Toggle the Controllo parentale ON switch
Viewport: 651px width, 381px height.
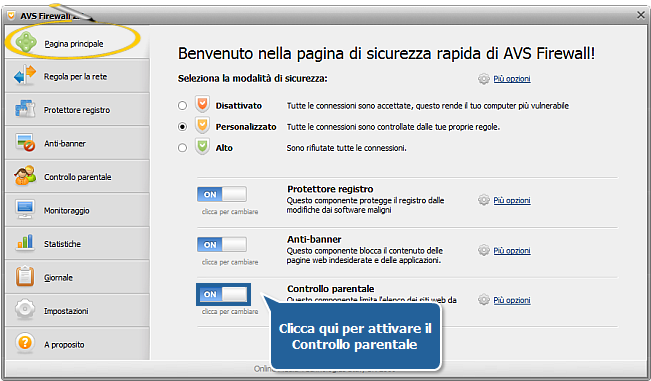click(x=223, y=294)
